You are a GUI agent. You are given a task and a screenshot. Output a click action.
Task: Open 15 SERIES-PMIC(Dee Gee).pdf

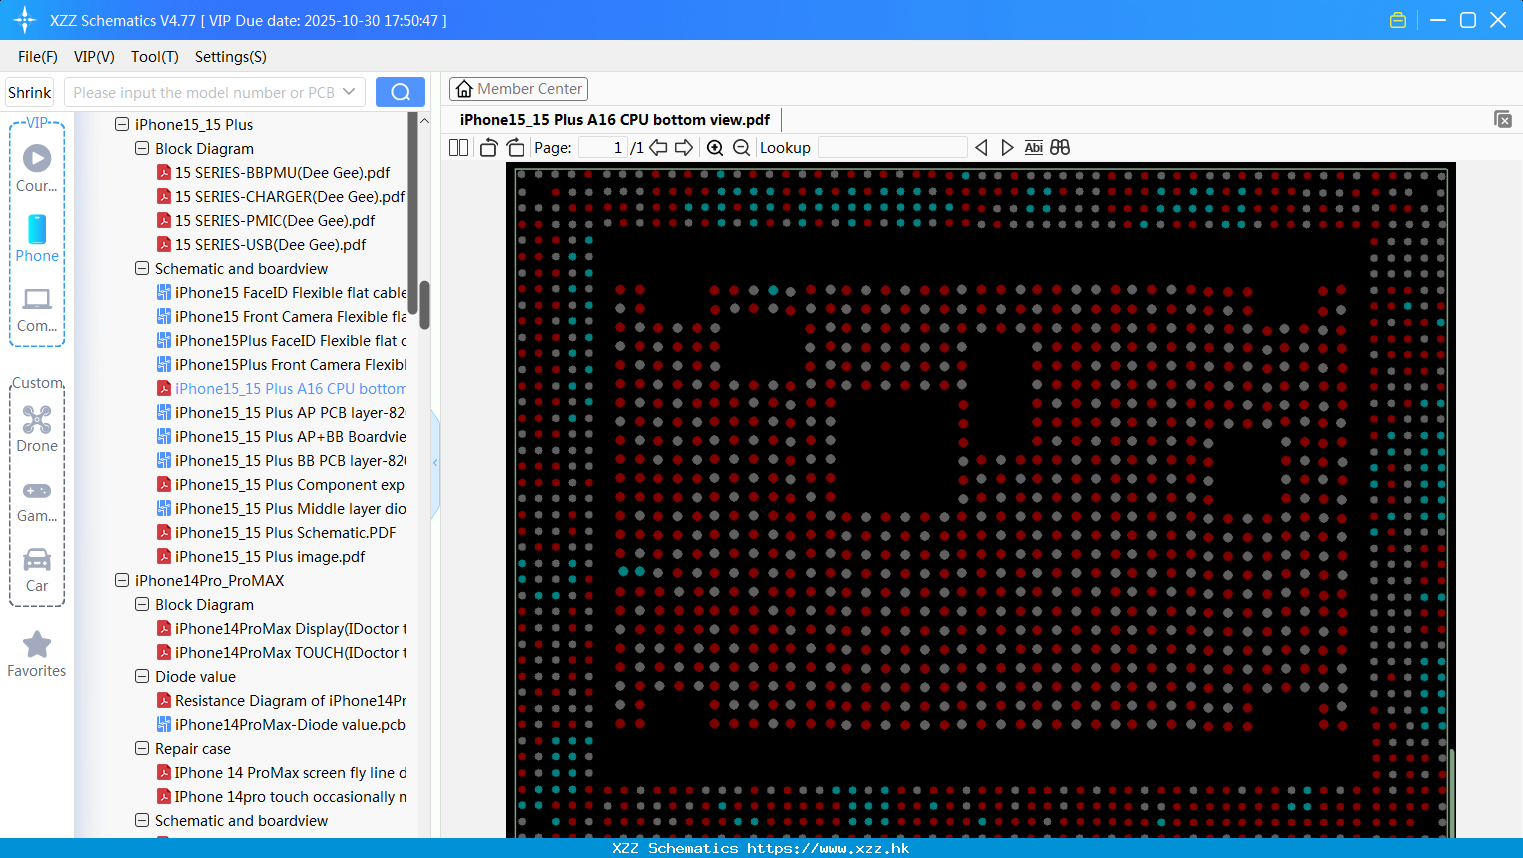click(266, 220)
